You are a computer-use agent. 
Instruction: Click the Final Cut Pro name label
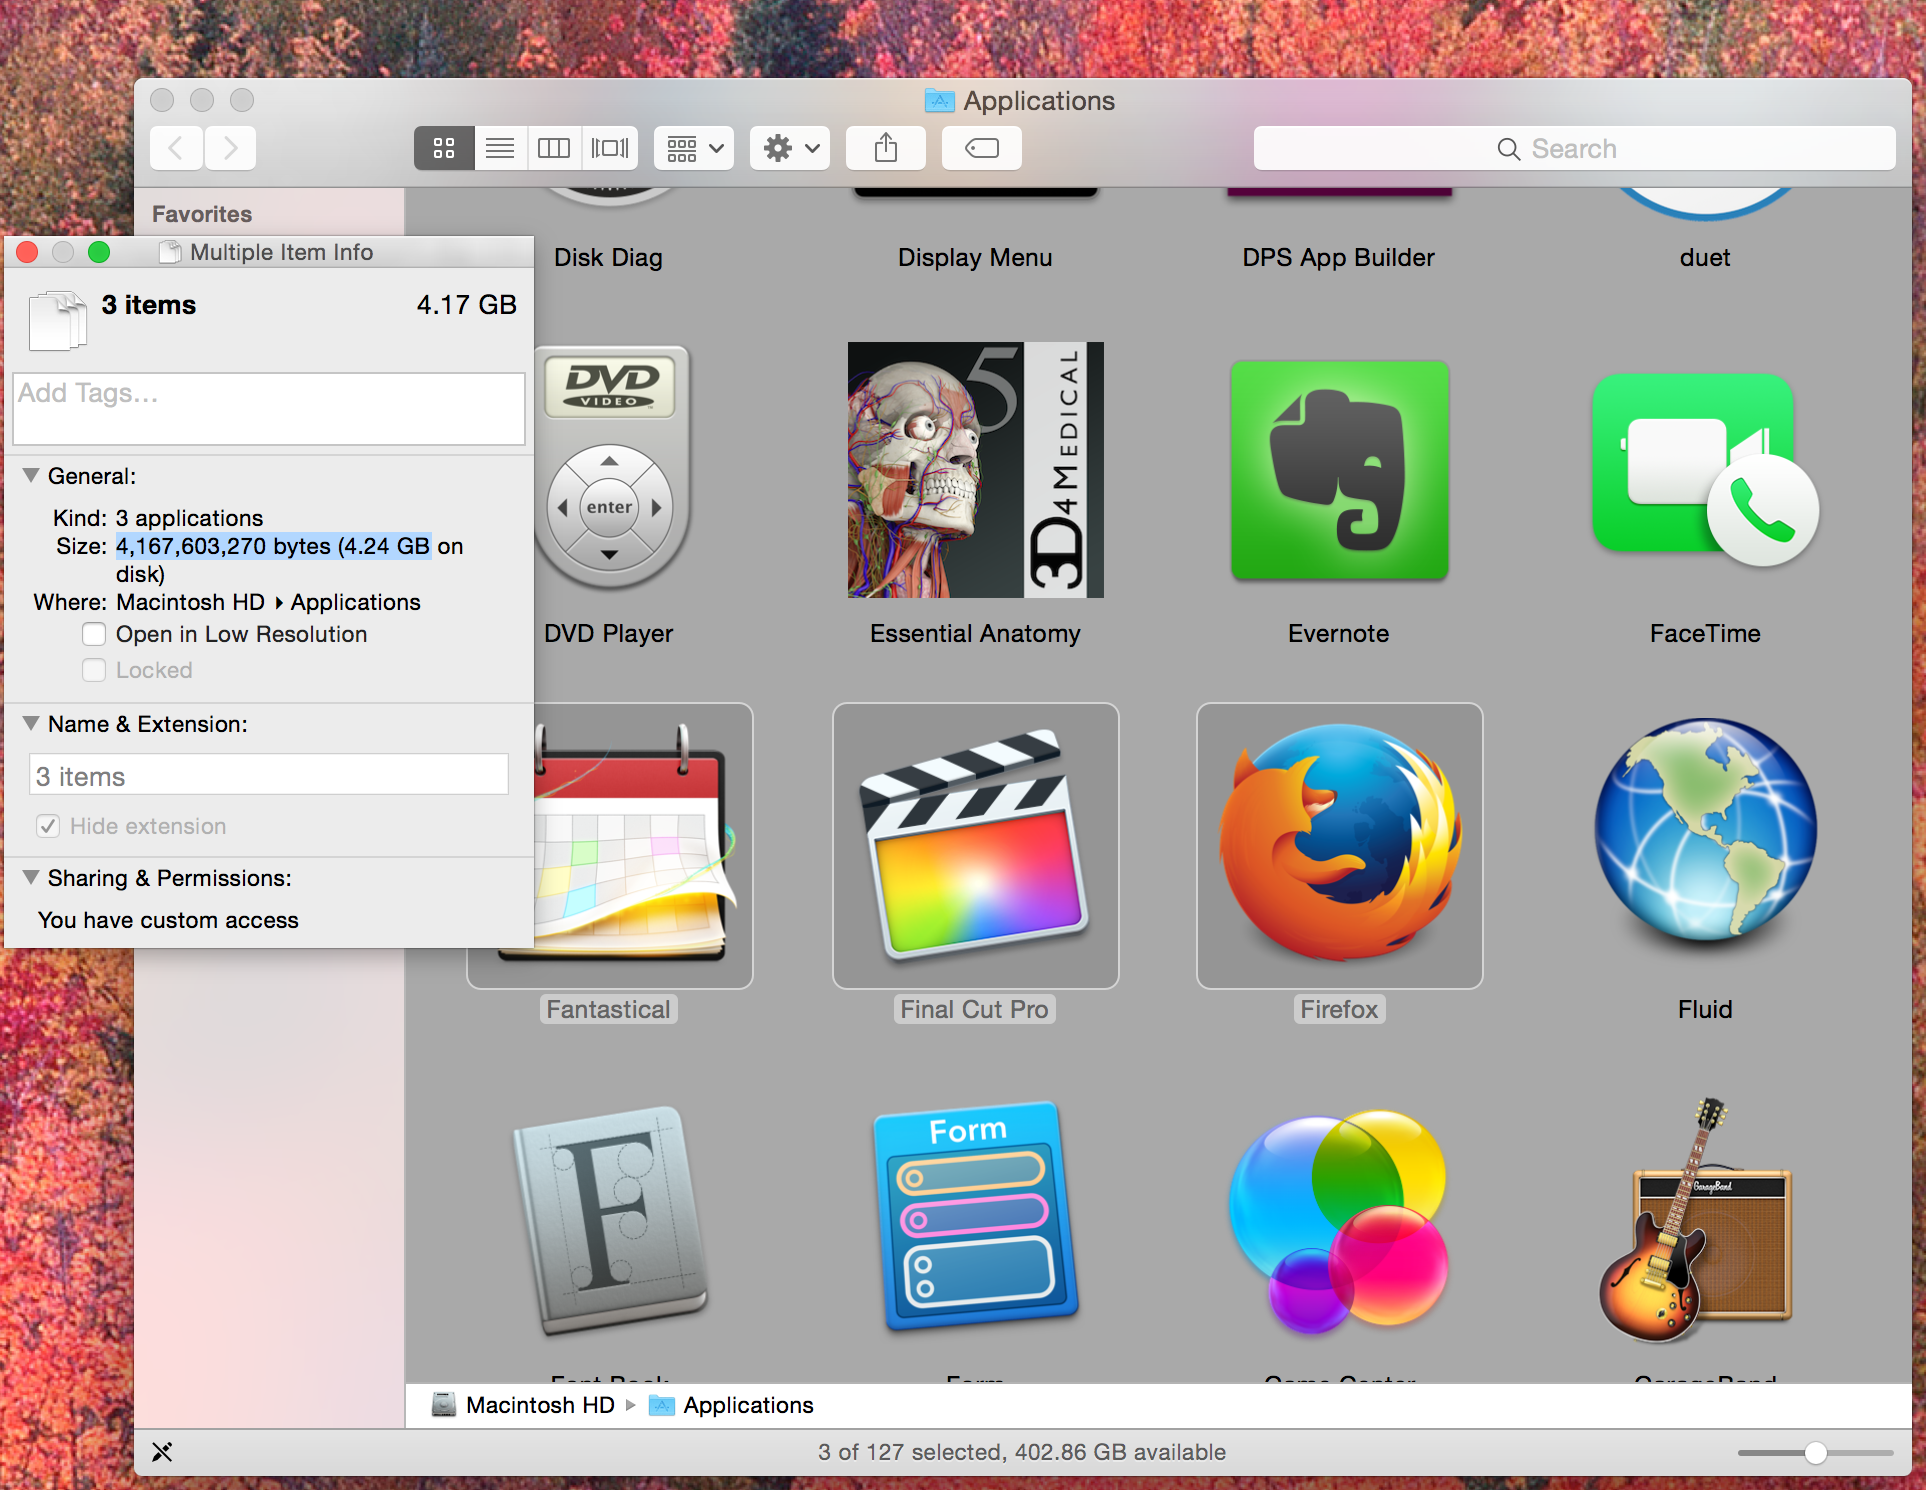(x=974, y=1010)
